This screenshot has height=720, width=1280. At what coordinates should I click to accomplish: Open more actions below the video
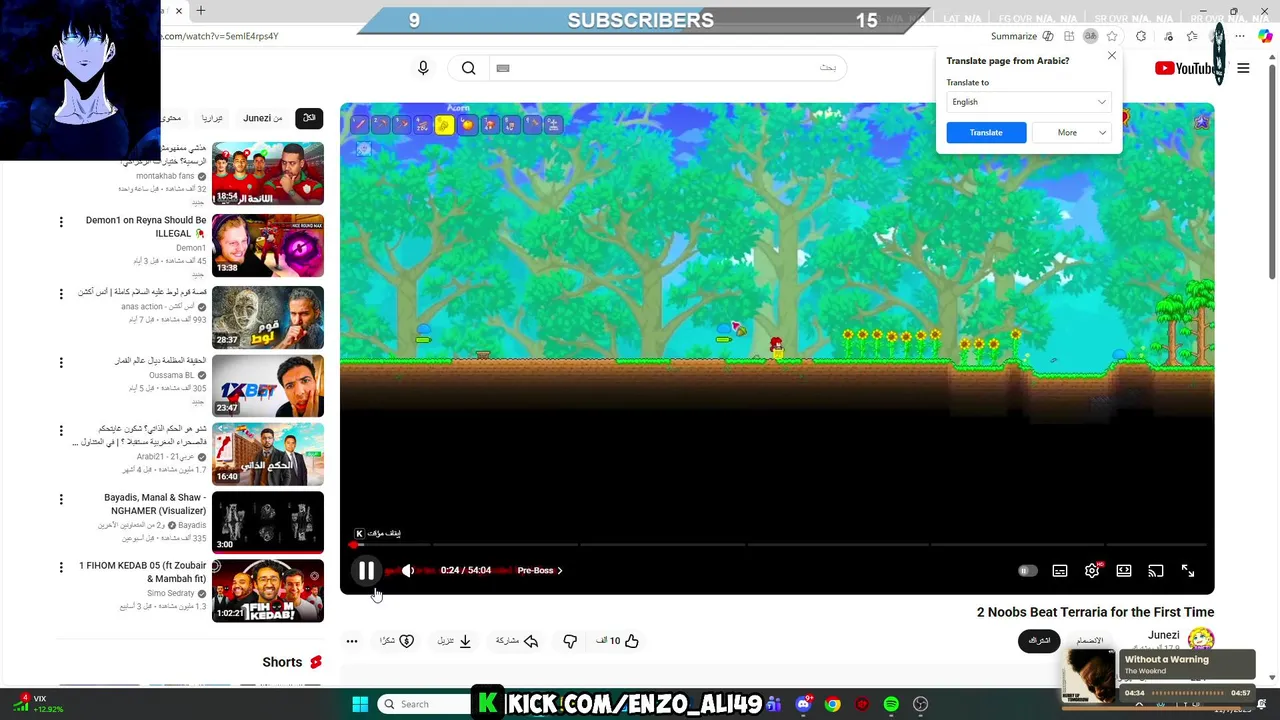352,641
